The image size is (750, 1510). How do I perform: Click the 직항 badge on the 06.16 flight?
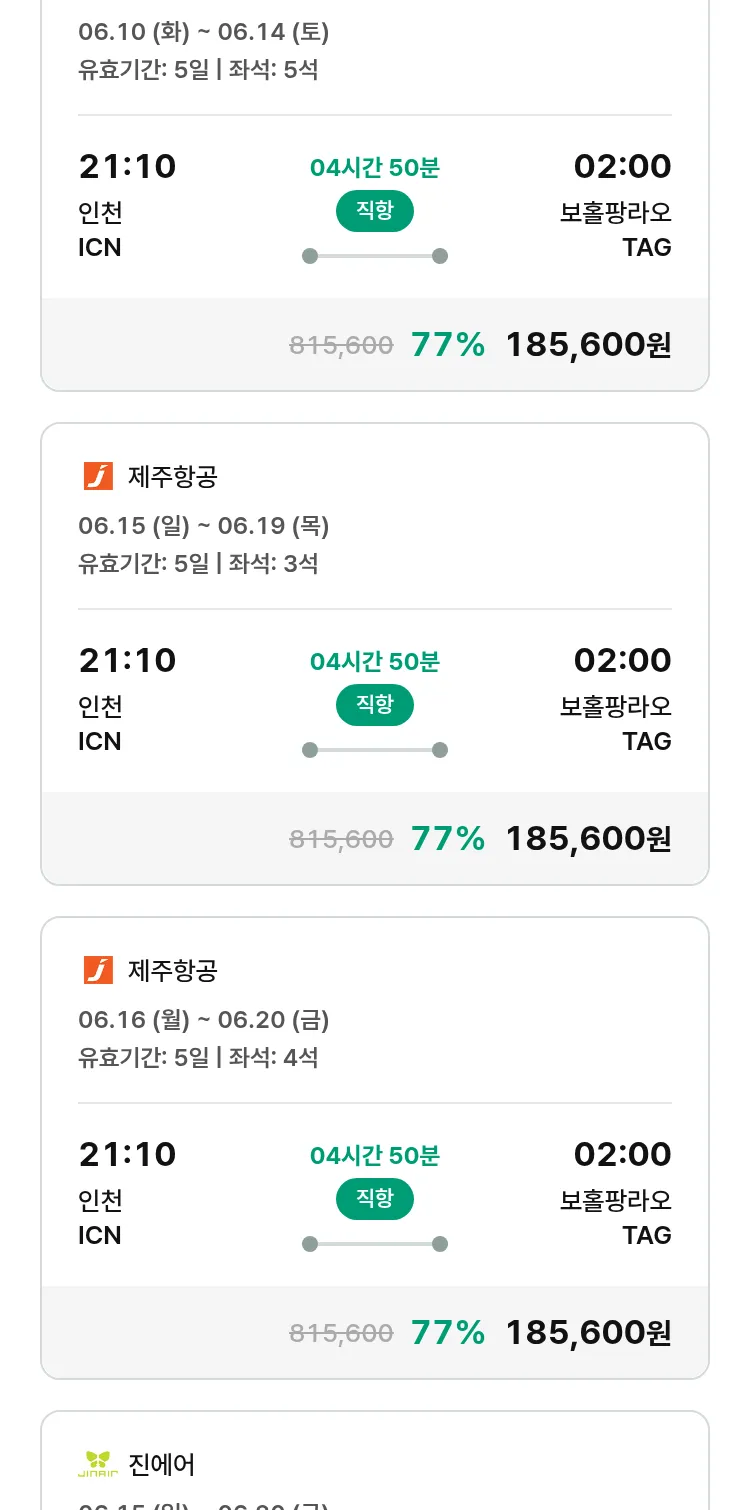(x=375, y=1198)
